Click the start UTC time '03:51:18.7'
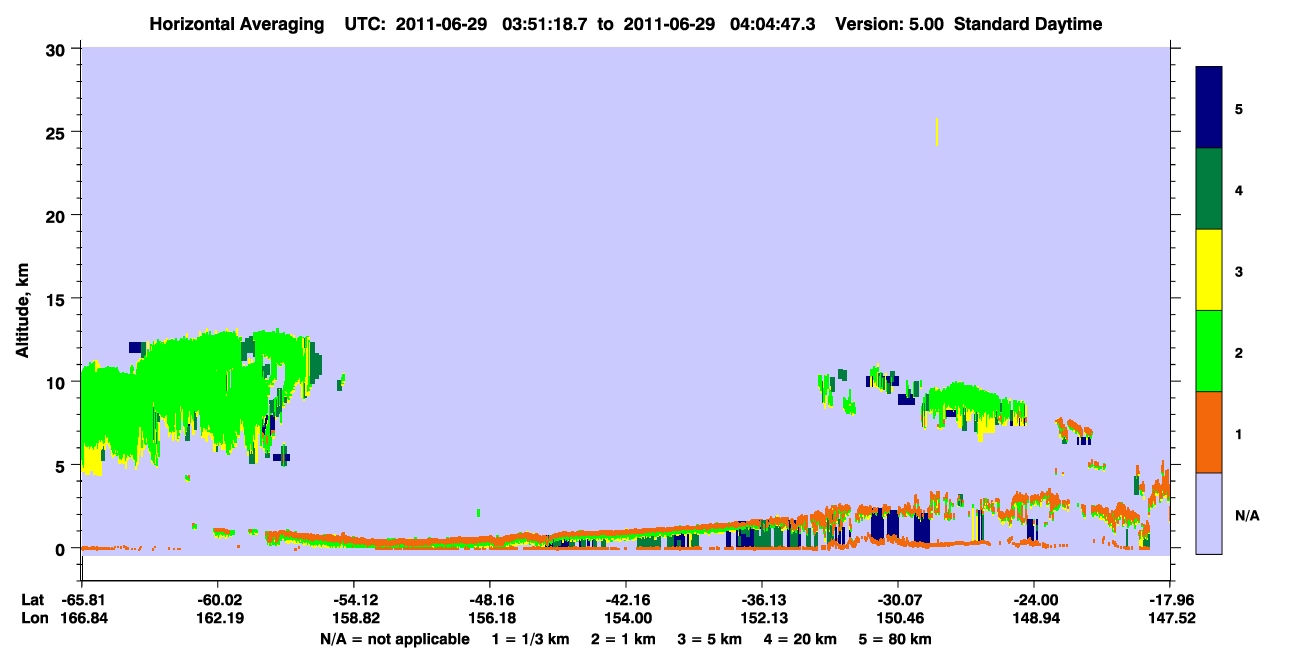Image resolution: width=1300 pixels, height=667 pixels. [x=544, y=24]
